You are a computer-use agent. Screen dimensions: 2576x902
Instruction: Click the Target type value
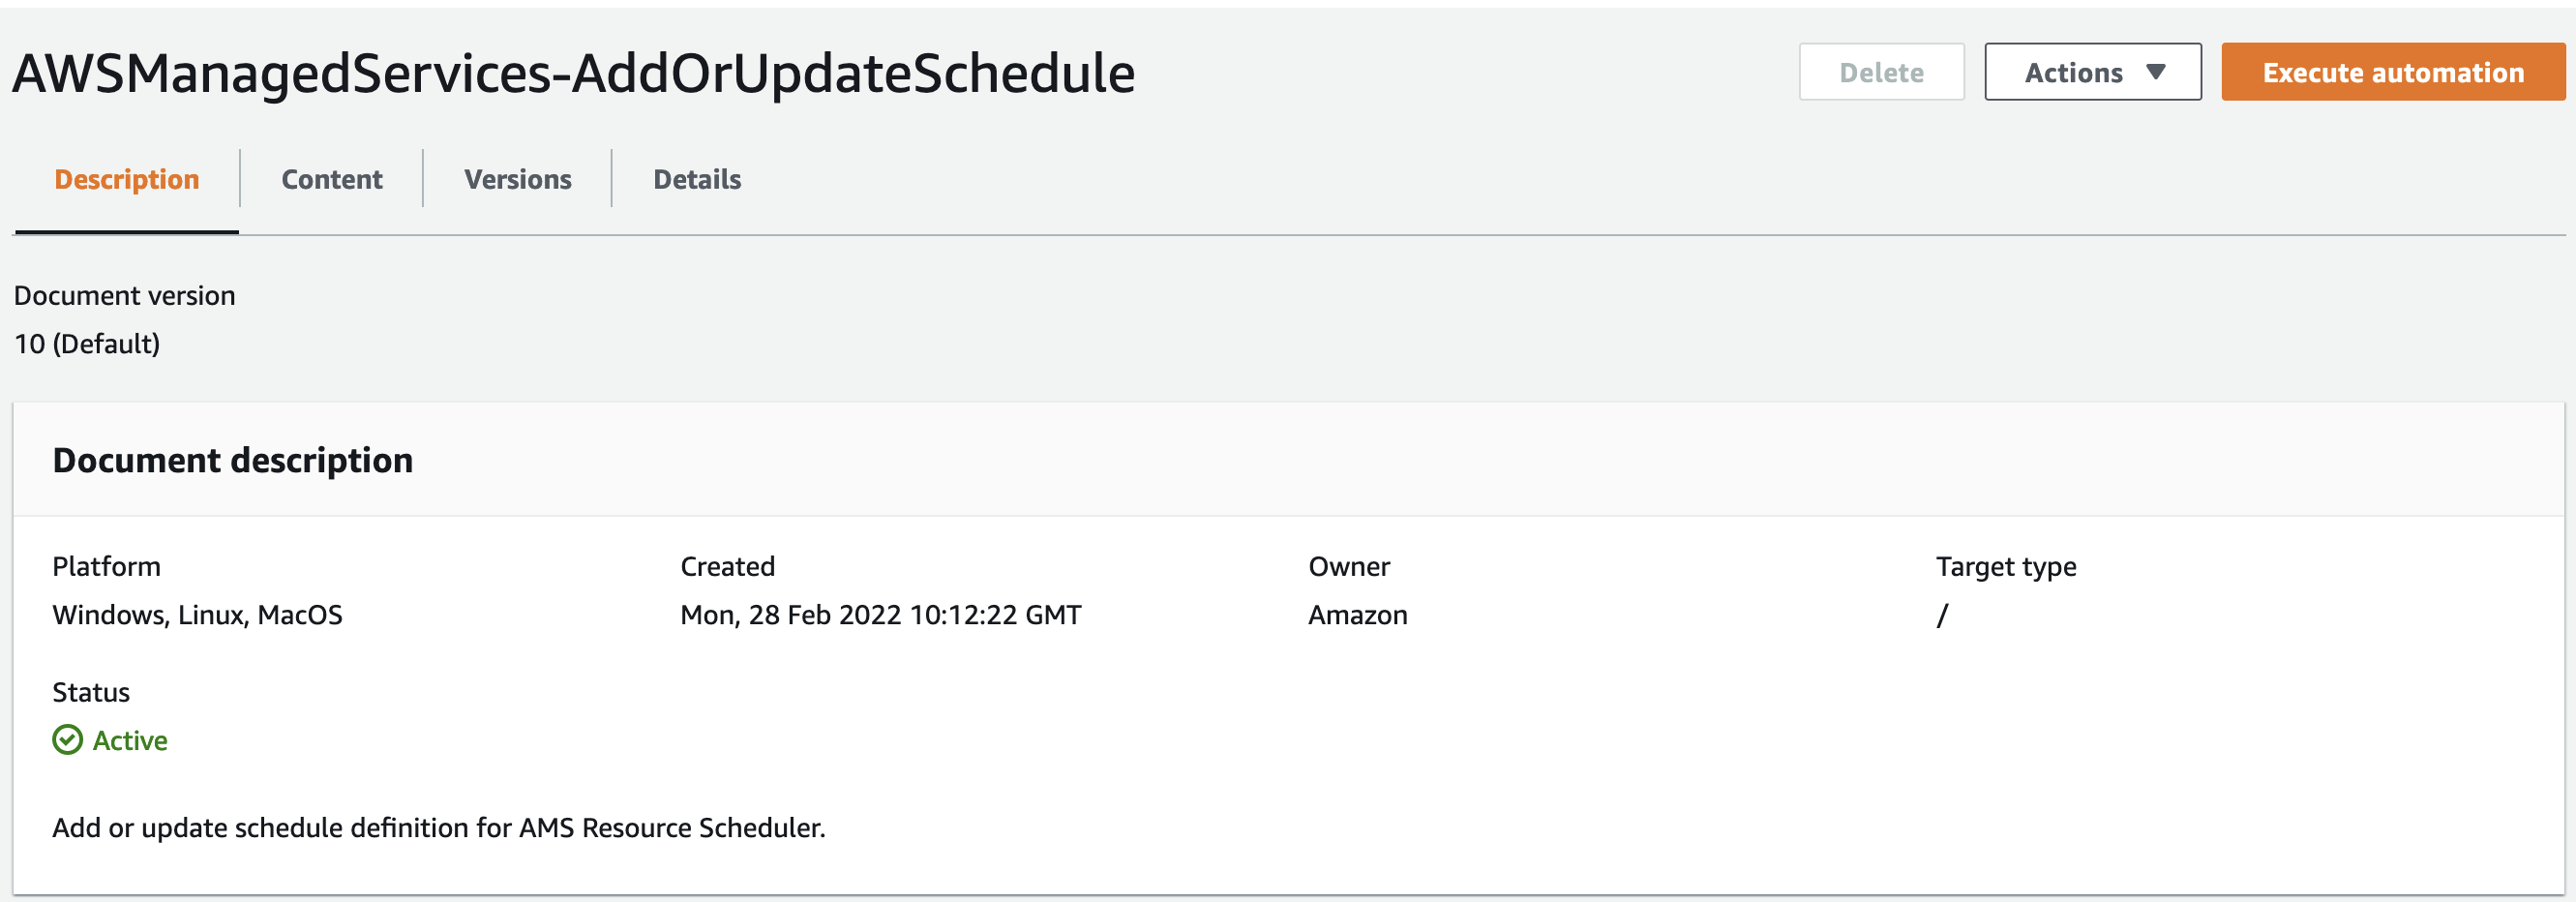click(1941, 614)
